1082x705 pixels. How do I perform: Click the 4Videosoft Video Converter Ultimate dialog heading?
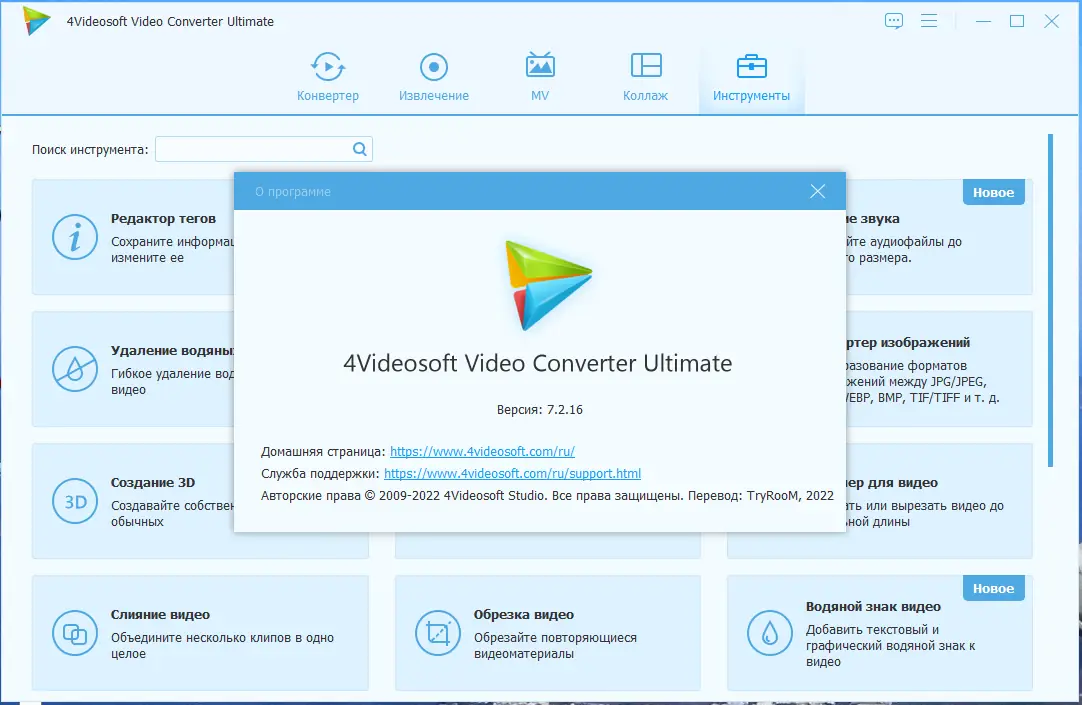(x=538, y=363)
